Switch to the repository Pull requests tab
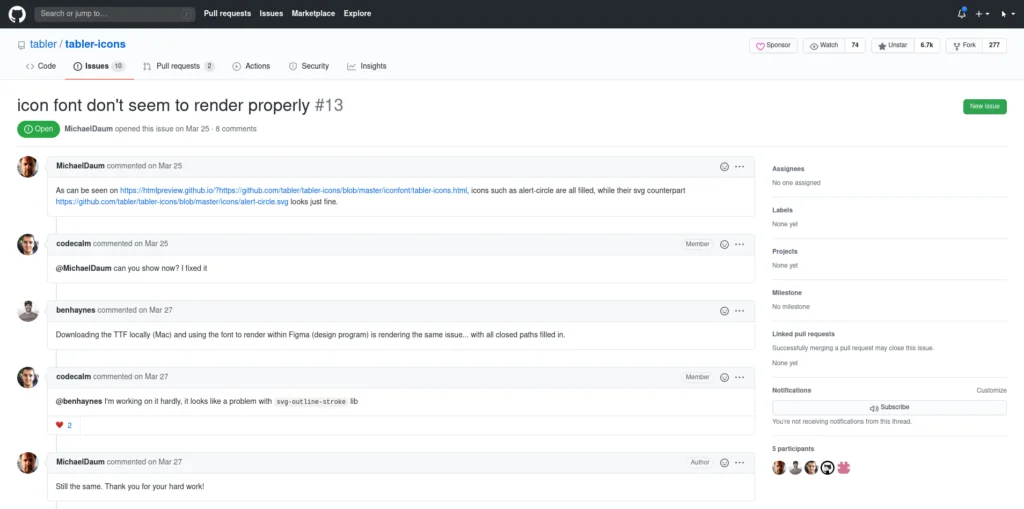Image resolution: width=1024 pixels, height=509 pixels. 178,66
